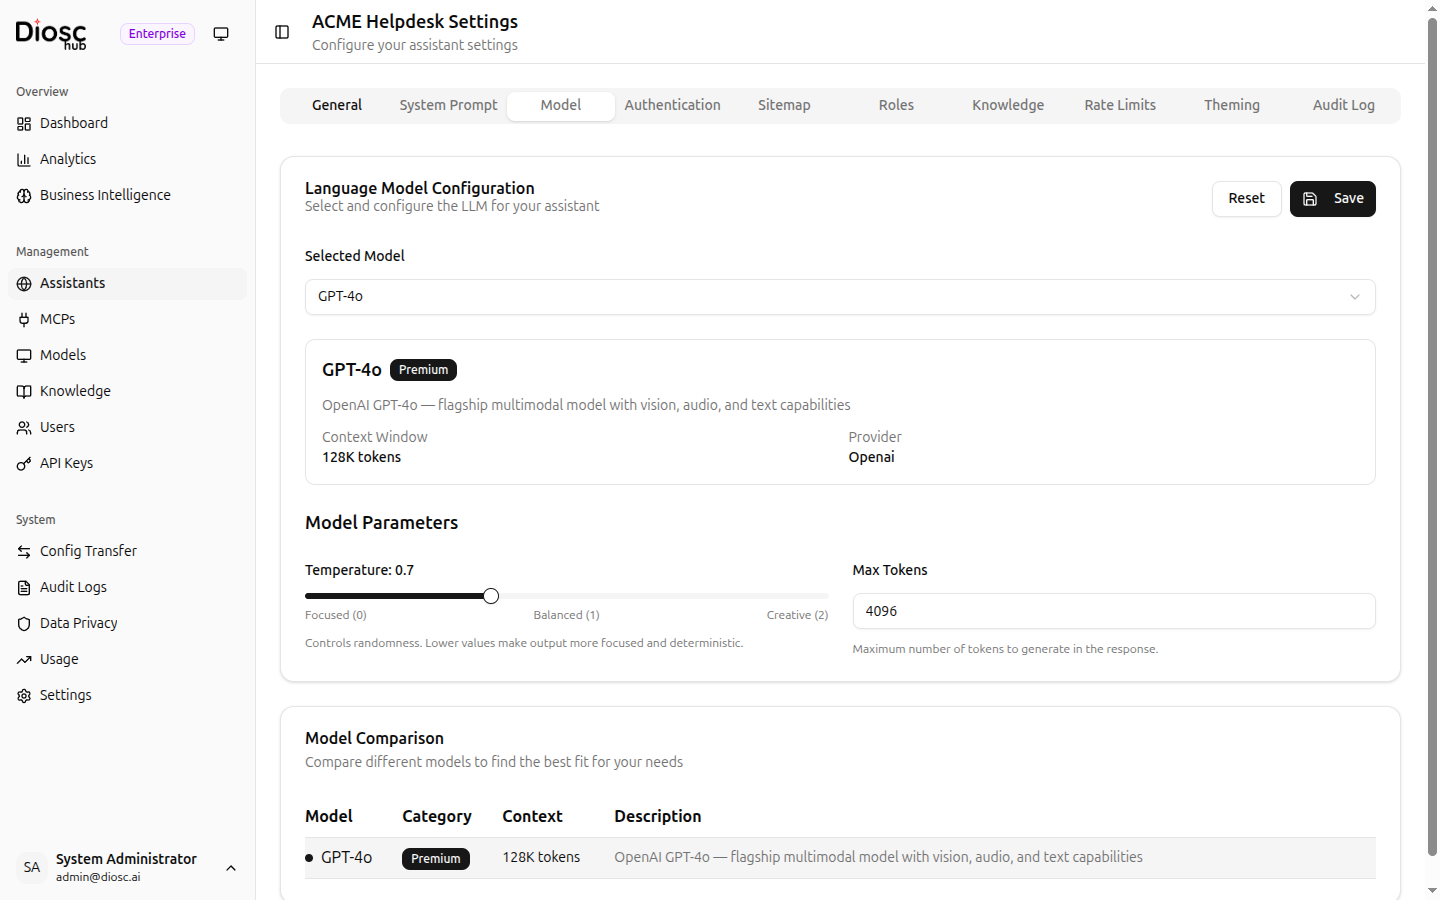Click the MCPs plug icon
The height and width of the screenshot is (900, 1440).
click(24, 320)
